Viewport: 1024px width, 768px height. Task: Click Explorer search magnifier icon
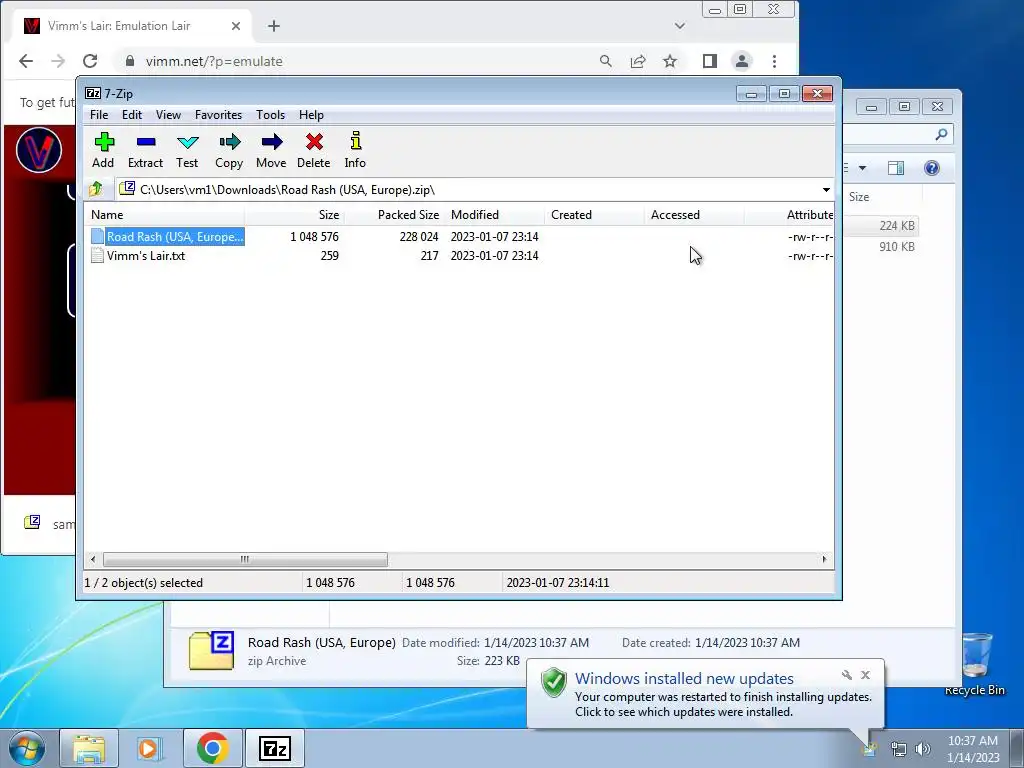[941, 135]
